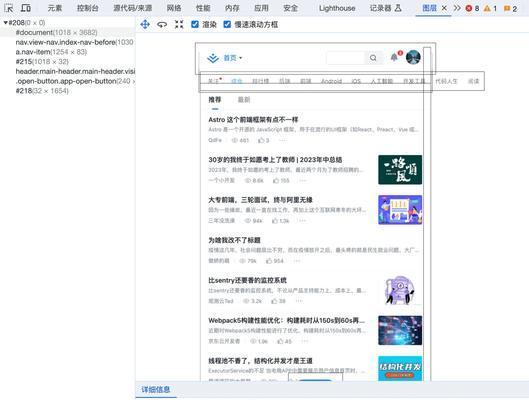Open the 性能 panel tab

pos(203,8)
